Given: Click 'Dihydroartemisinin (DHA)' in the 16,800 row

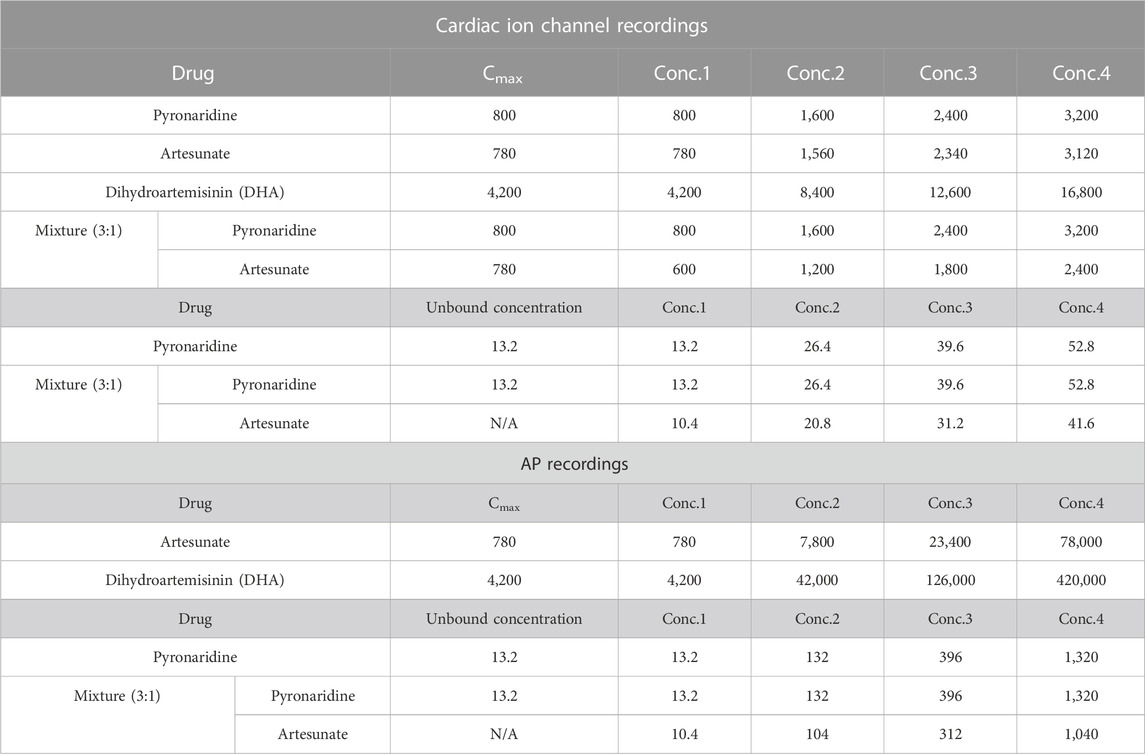Looking at the screenshot, I should click(195, 193).
